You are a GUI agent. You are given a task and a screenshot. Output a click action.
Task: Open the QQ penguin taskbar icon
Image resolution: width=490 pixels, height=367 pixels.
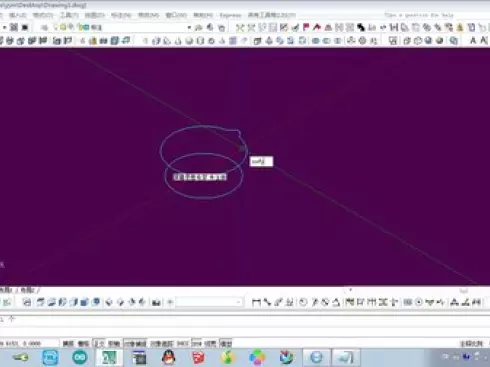click(x=168, y=357)
